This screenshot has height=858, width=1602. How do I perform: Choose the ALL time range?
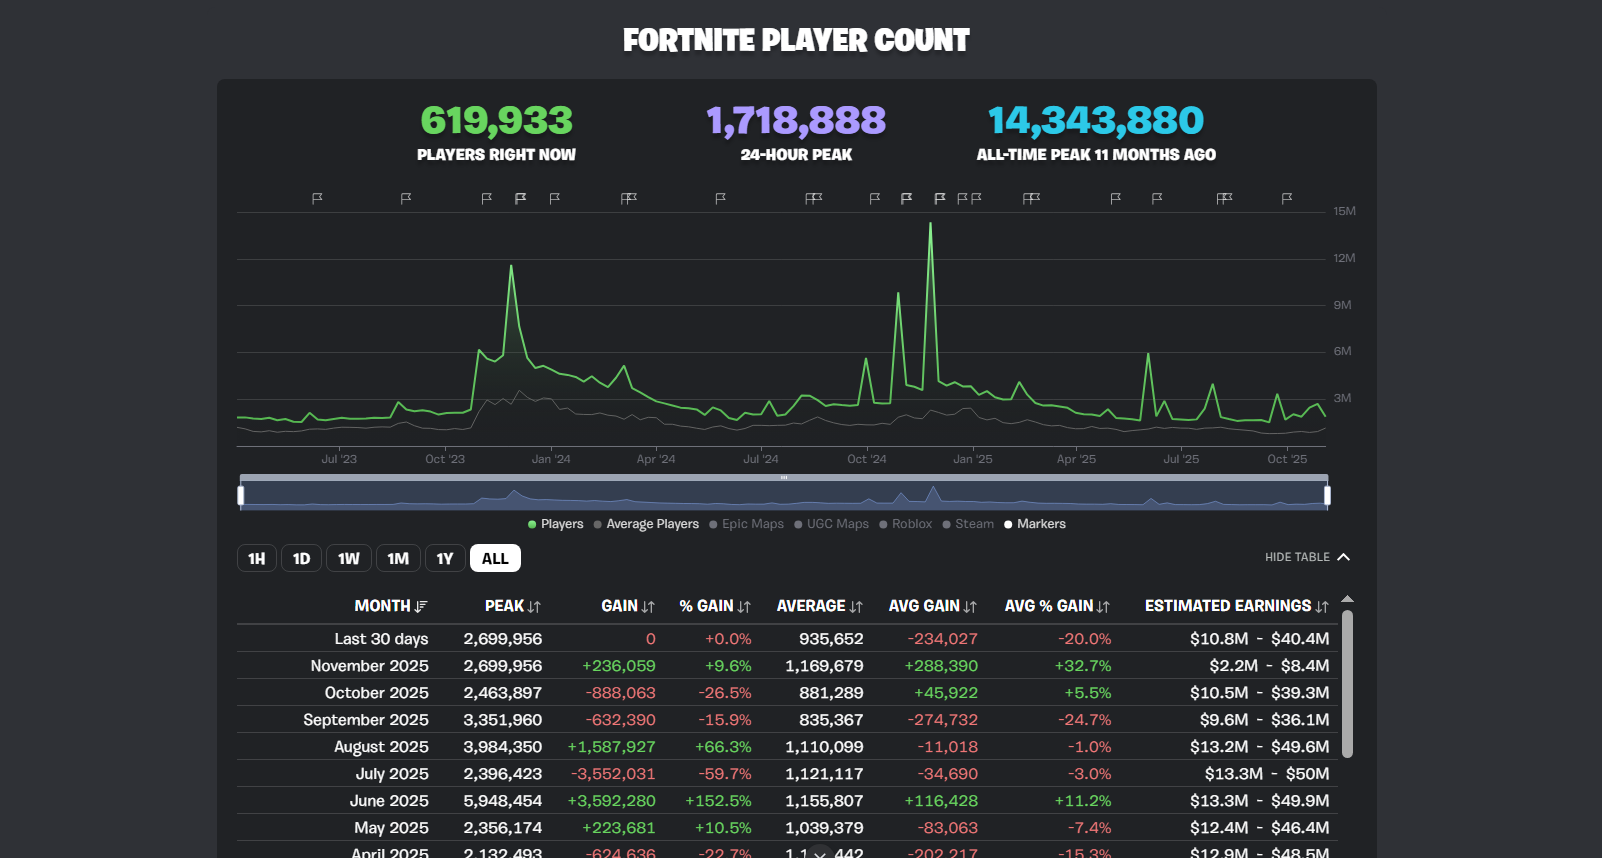(495, 558)
